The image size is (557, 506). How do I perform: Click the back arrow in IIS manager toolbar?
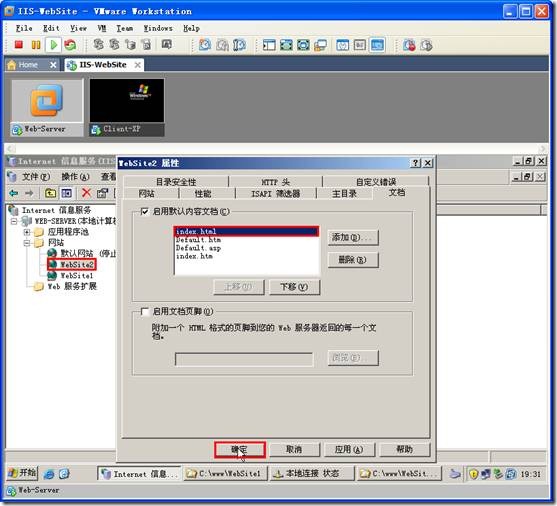[x=13, y=193]
